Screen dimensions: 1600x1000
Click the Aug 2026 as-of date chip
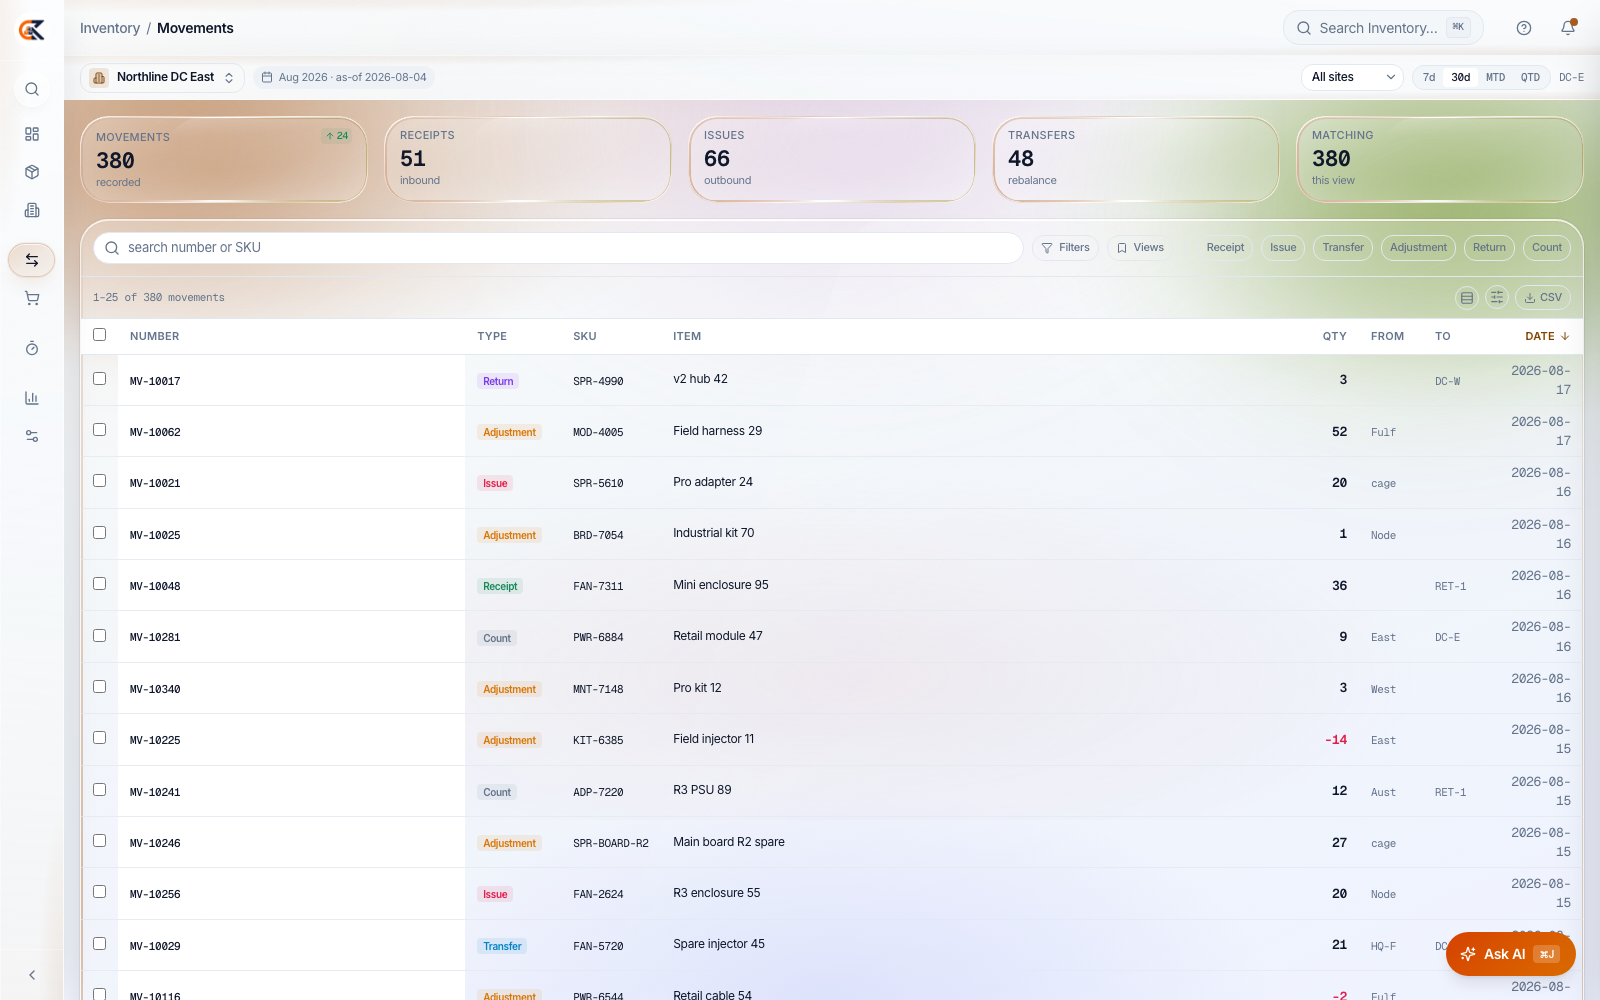tap(344, 77)
